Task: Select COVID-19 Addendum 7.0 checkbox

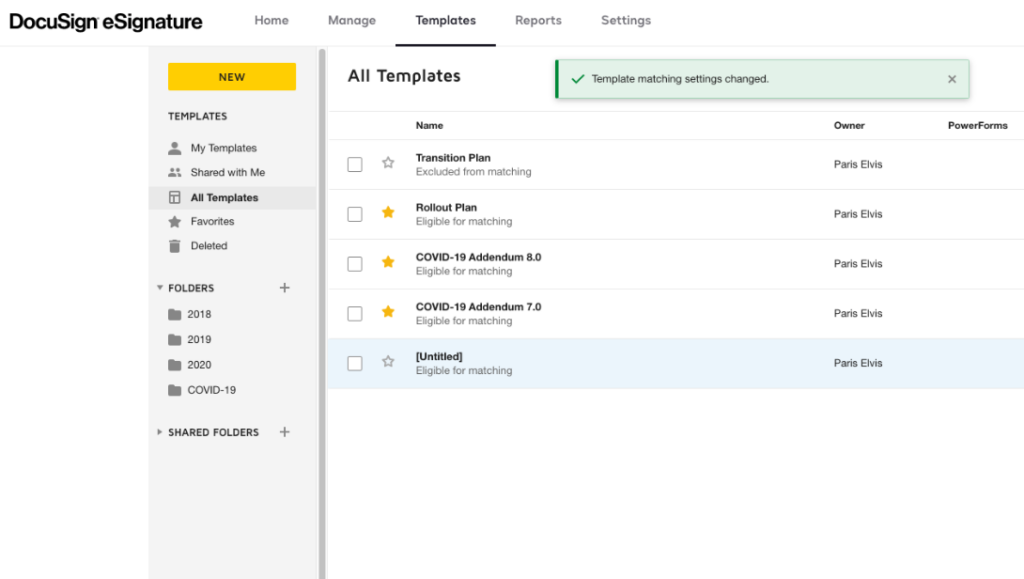Action: [x=355, y=313]
